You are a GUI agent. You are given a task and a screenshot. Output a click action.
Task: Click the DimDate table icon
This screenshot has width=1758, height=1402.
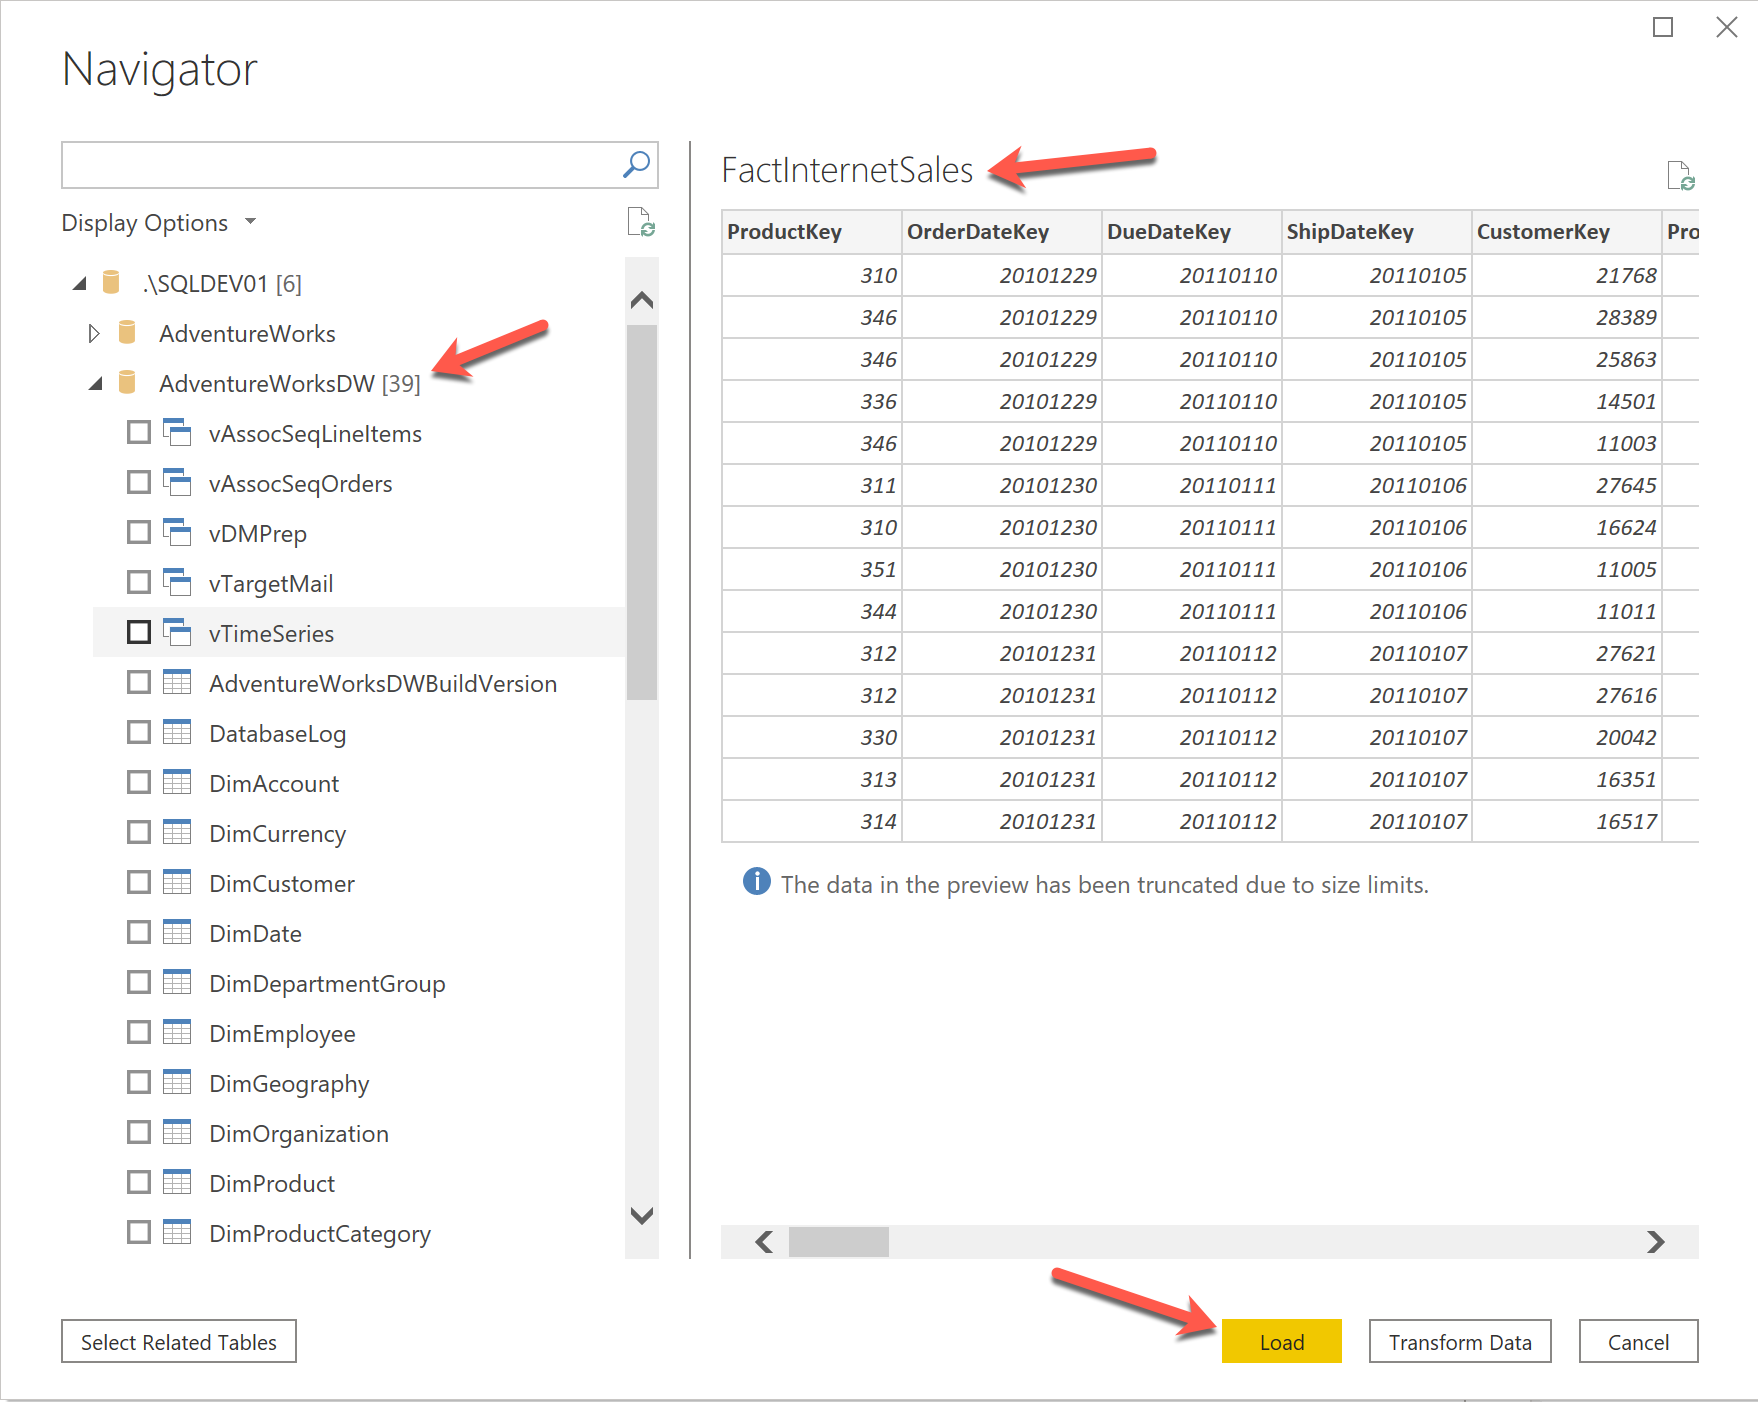(177, 932)
